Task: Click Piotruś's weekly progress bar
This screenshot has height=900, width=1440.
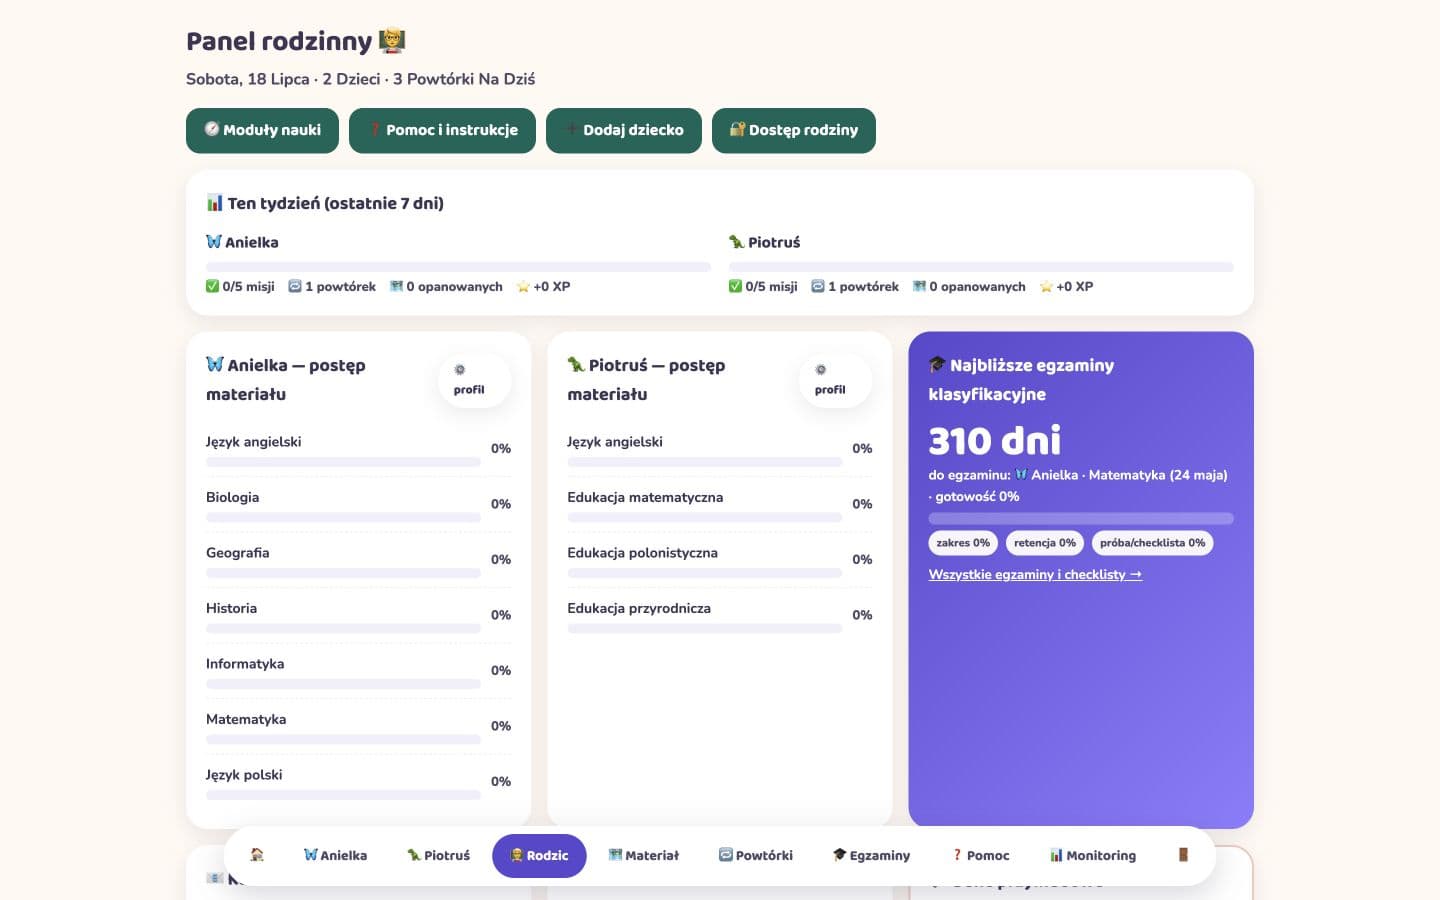Action: coord(981,267)
